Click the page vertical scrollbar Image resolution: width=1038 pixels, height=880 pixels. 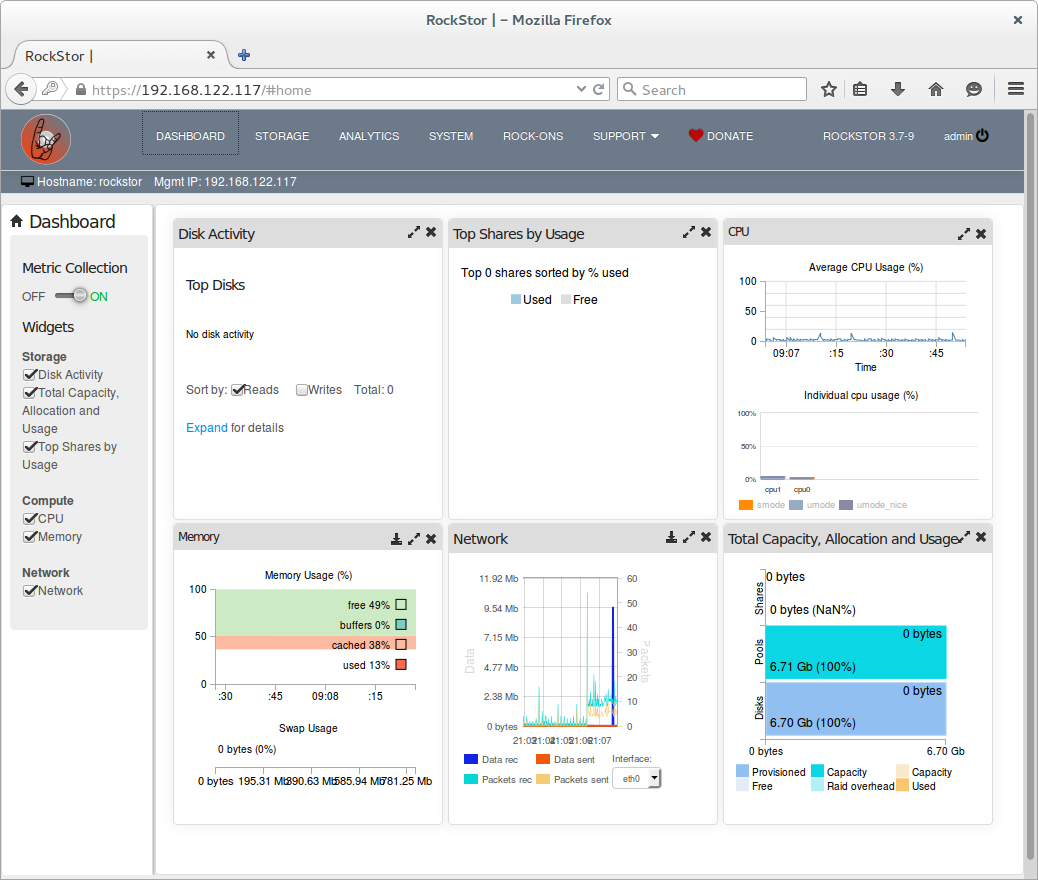[x=1030, y=487]
